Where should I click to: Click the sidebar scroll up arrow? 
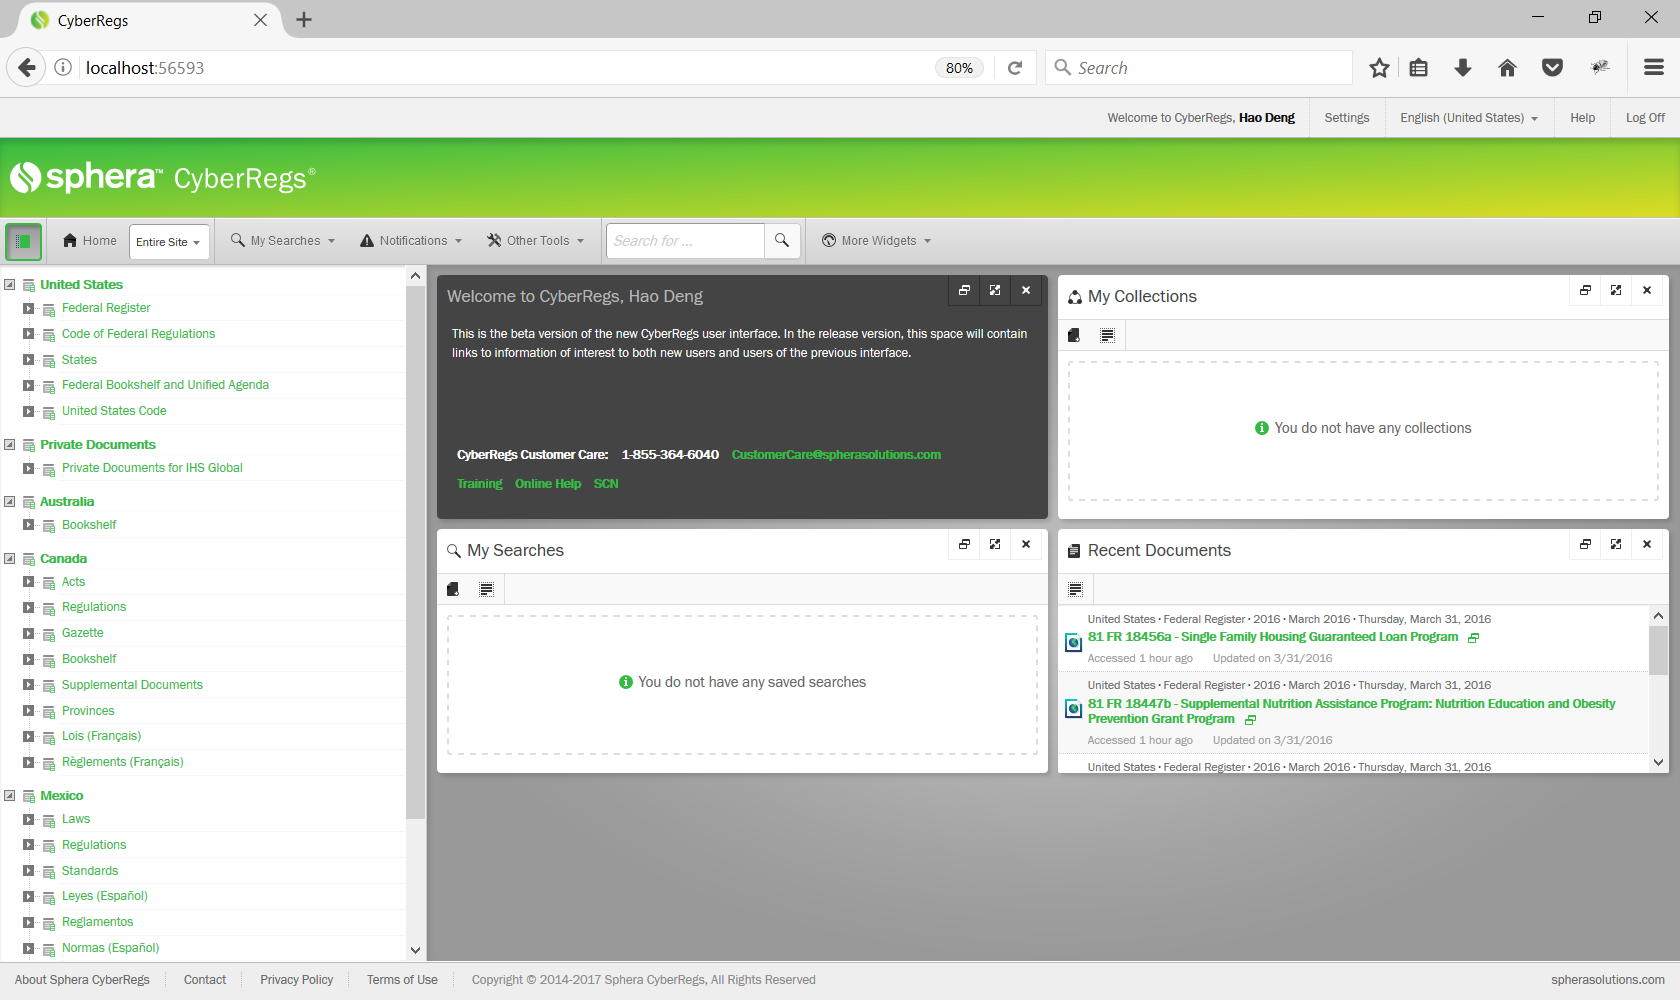[415, 276]
